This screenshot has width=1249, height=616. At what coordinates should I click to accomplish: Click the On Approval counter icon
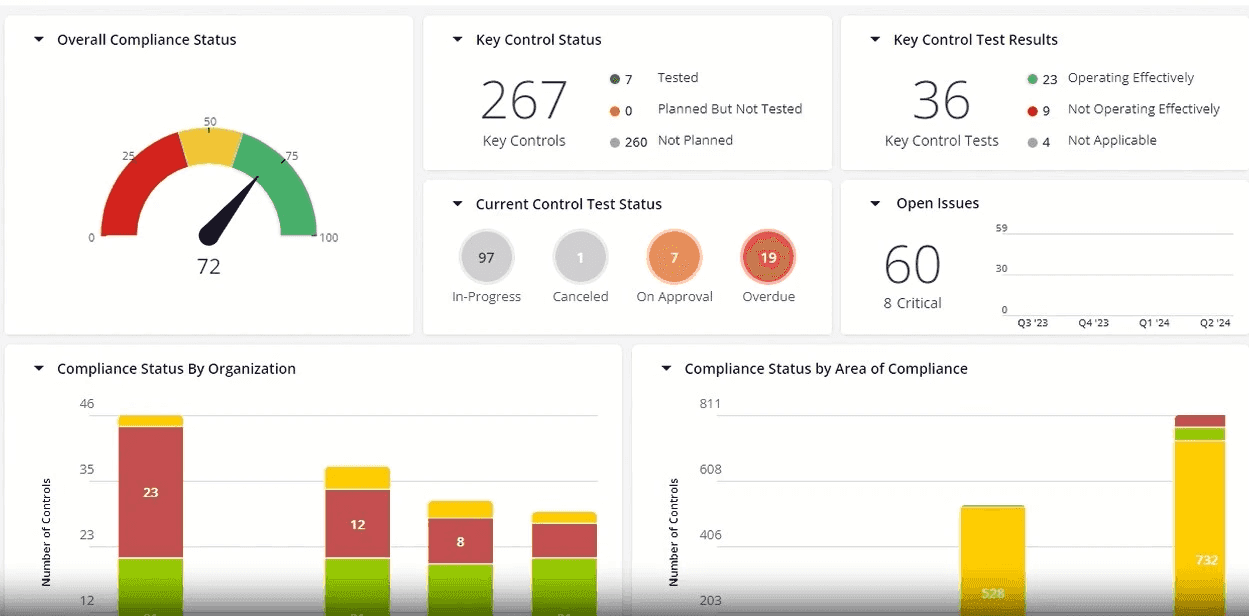coord(674,257)
